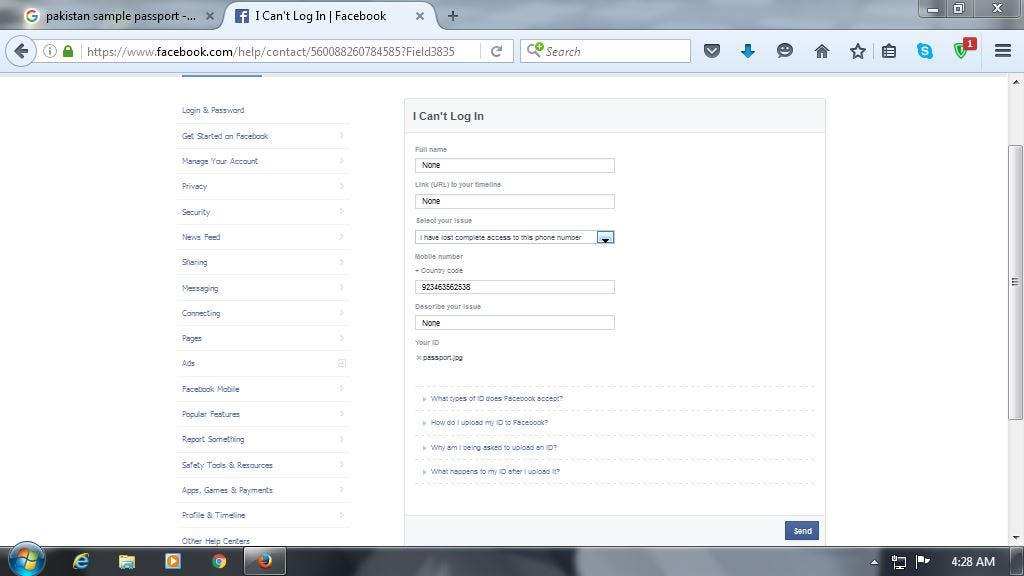Click the Link (URL) to your timeline field
1024x576 pixels.
pos(514,201)
